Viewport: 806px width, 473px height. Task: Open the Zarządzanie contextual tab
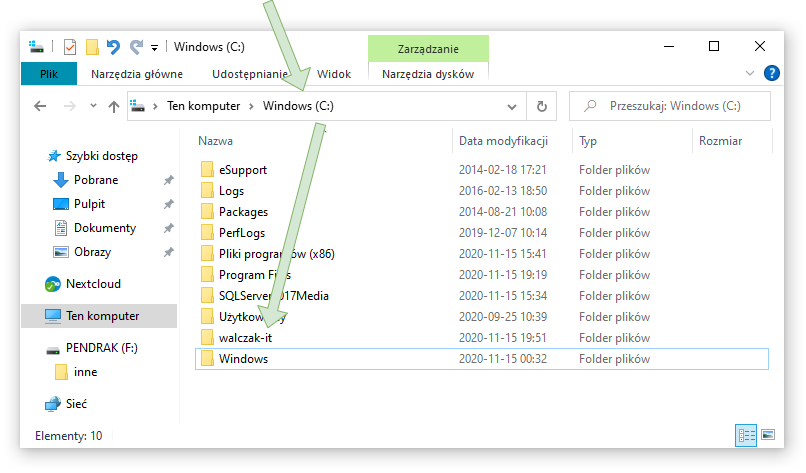[x=428, y=49]
